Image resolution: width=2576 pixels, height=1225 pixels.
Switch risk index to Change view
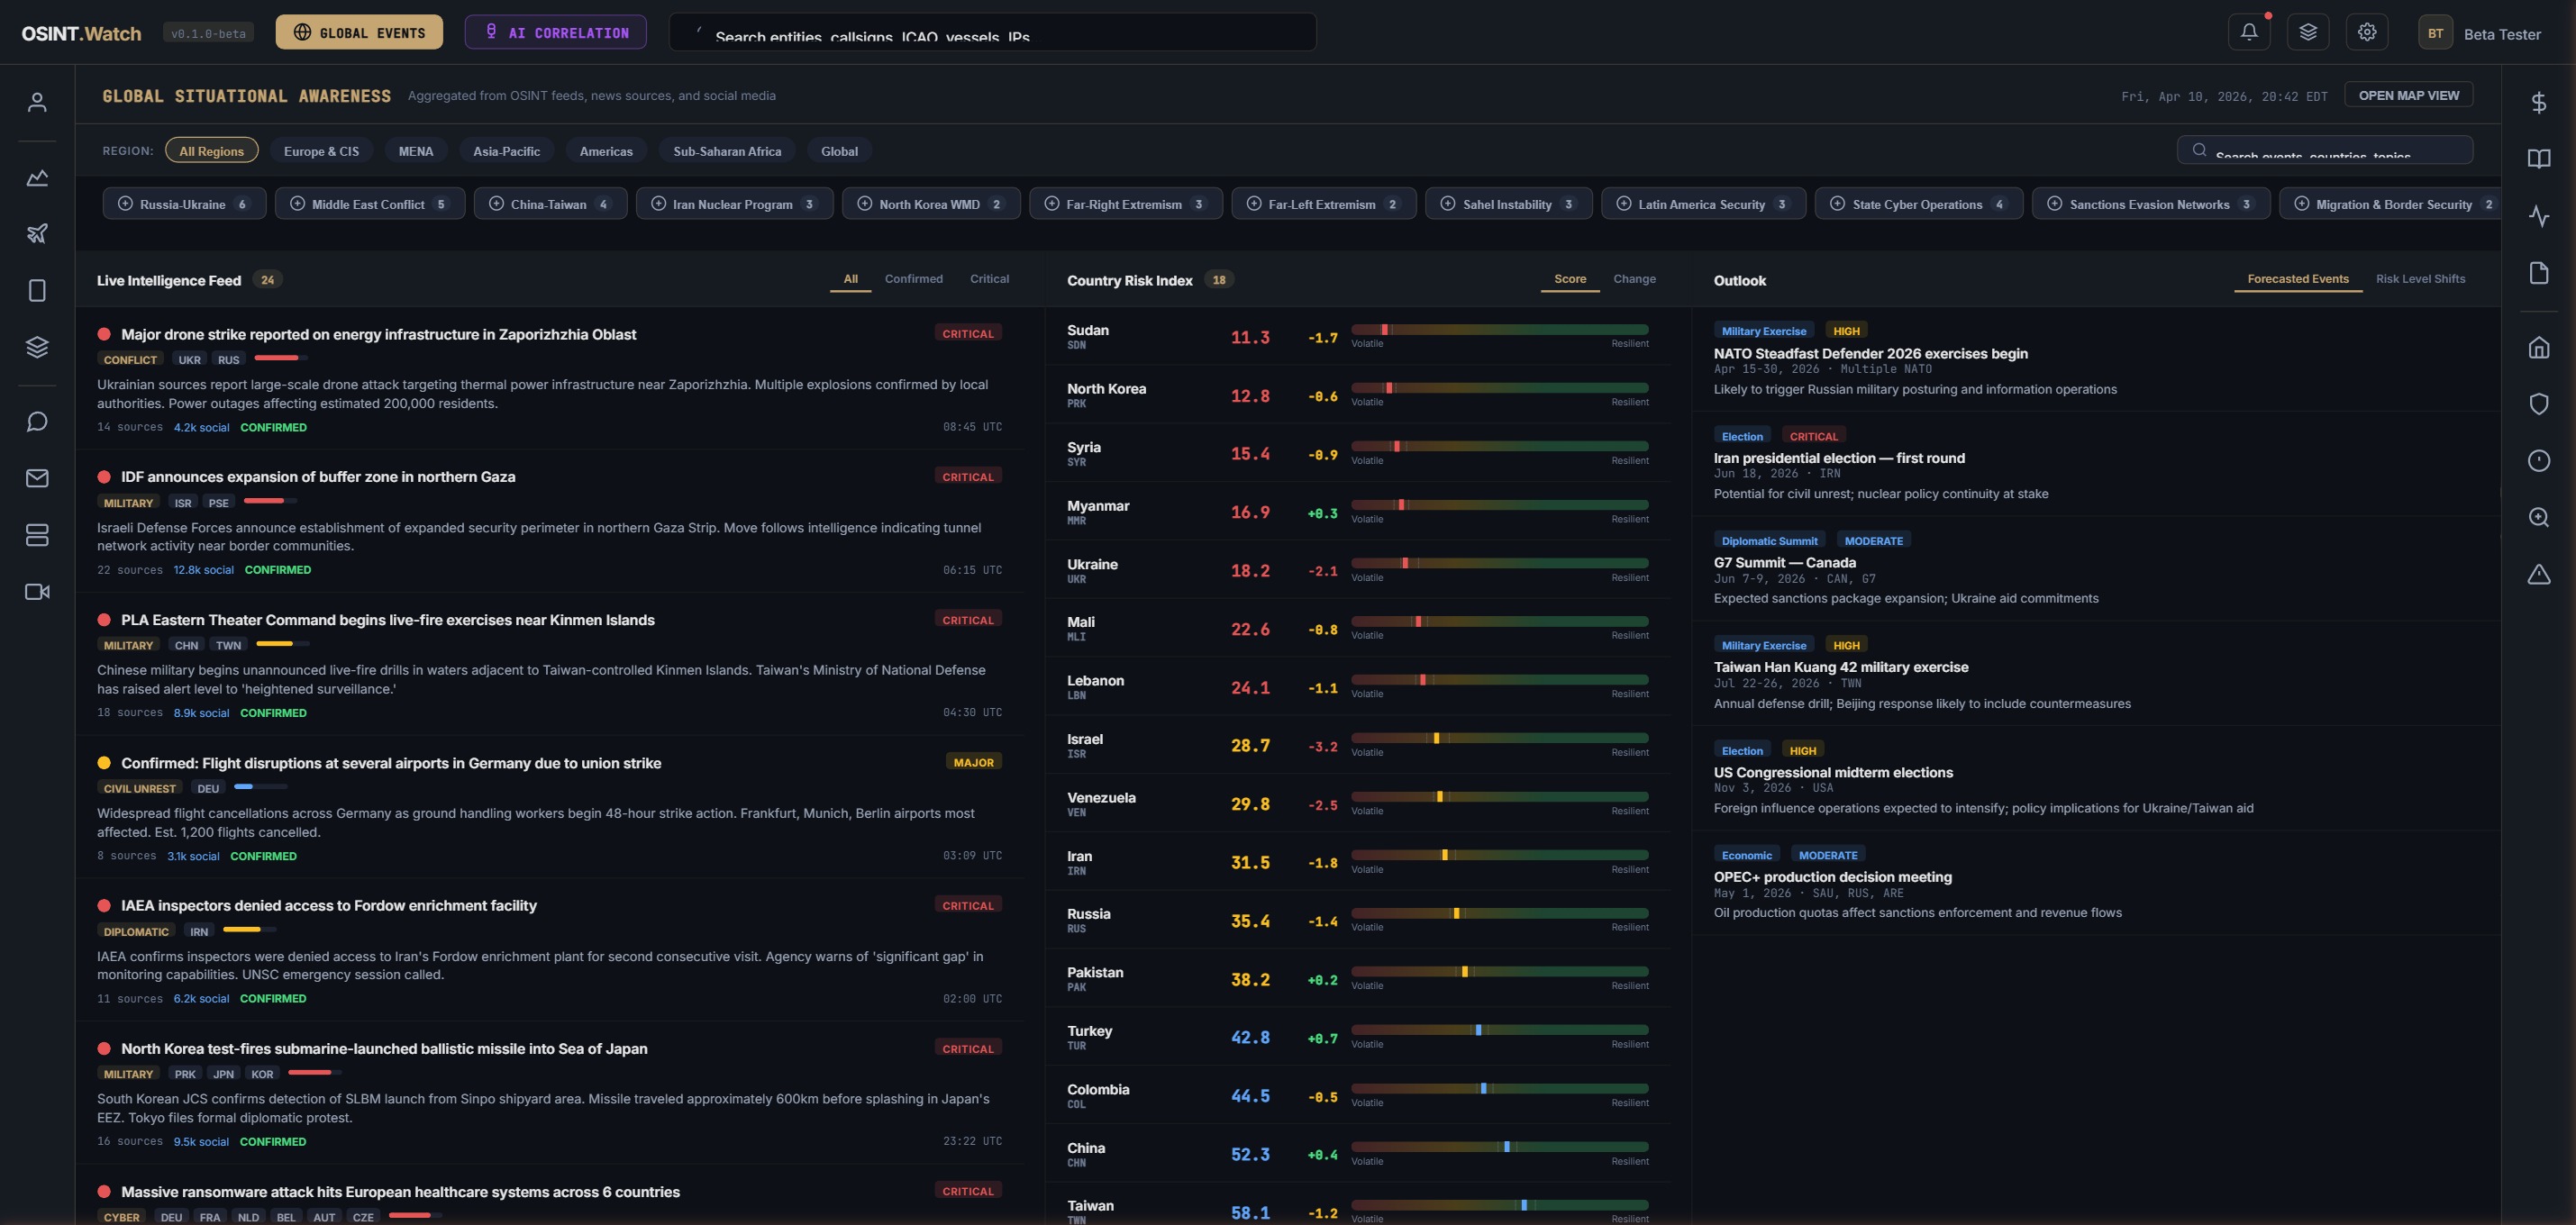point(1634,279)
